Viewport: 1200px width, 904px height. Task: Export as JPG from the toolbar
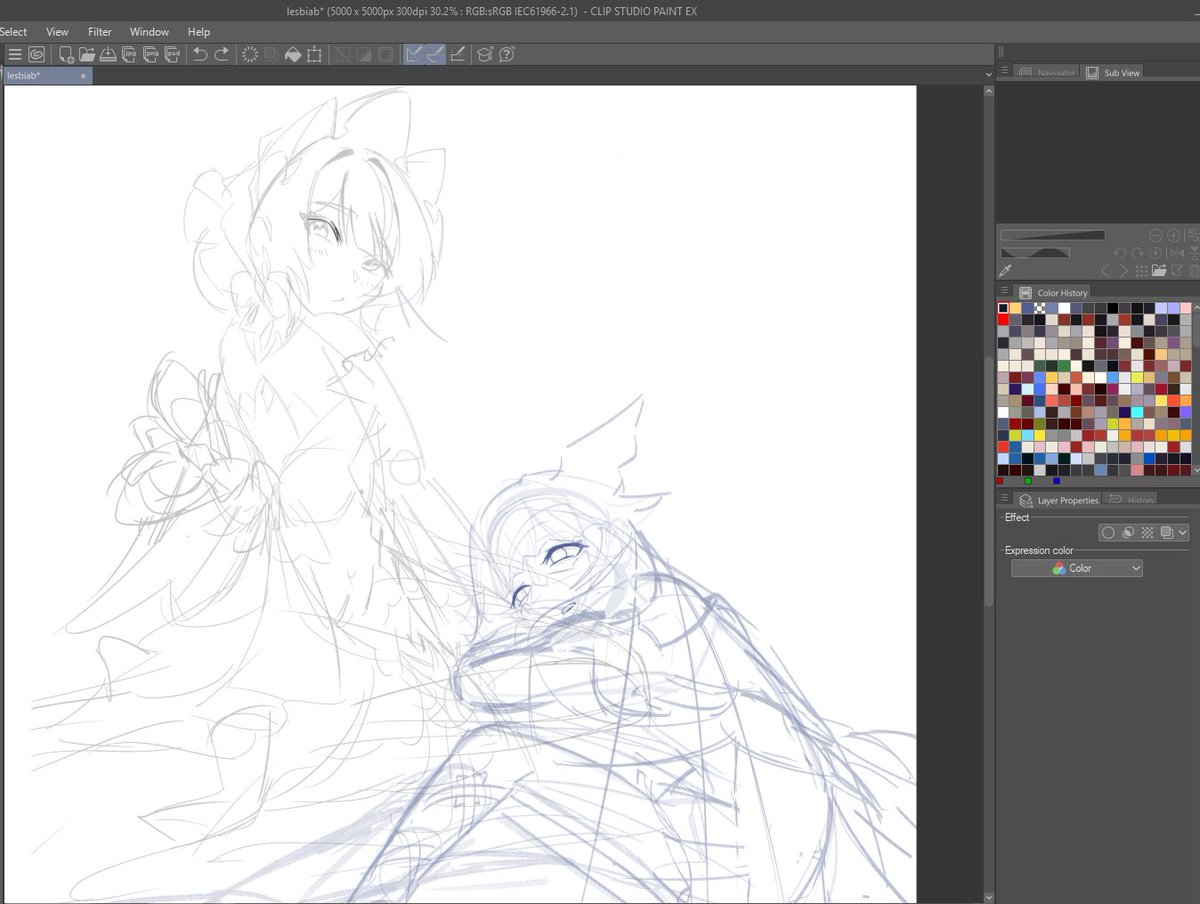point(130,54)
